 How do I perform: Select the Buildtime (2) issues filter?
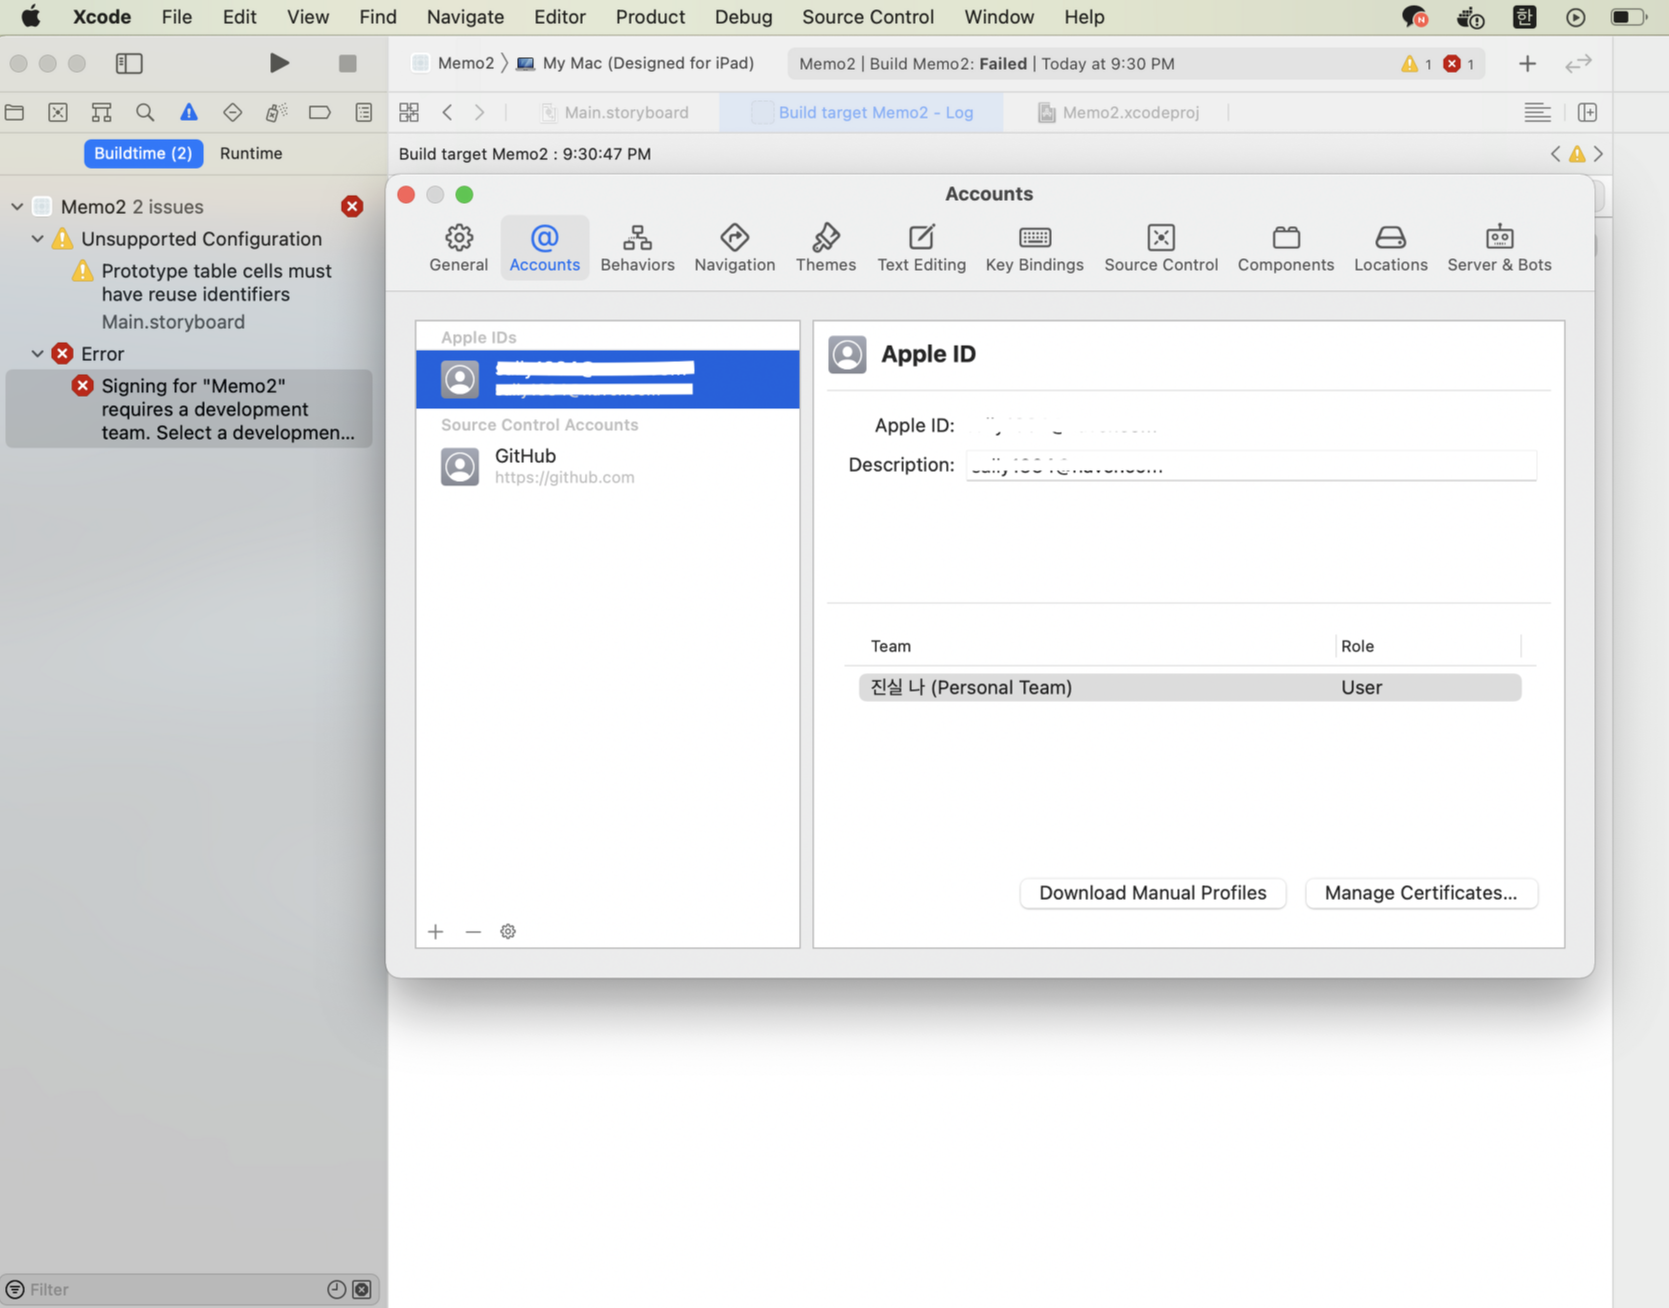[143, 153]
